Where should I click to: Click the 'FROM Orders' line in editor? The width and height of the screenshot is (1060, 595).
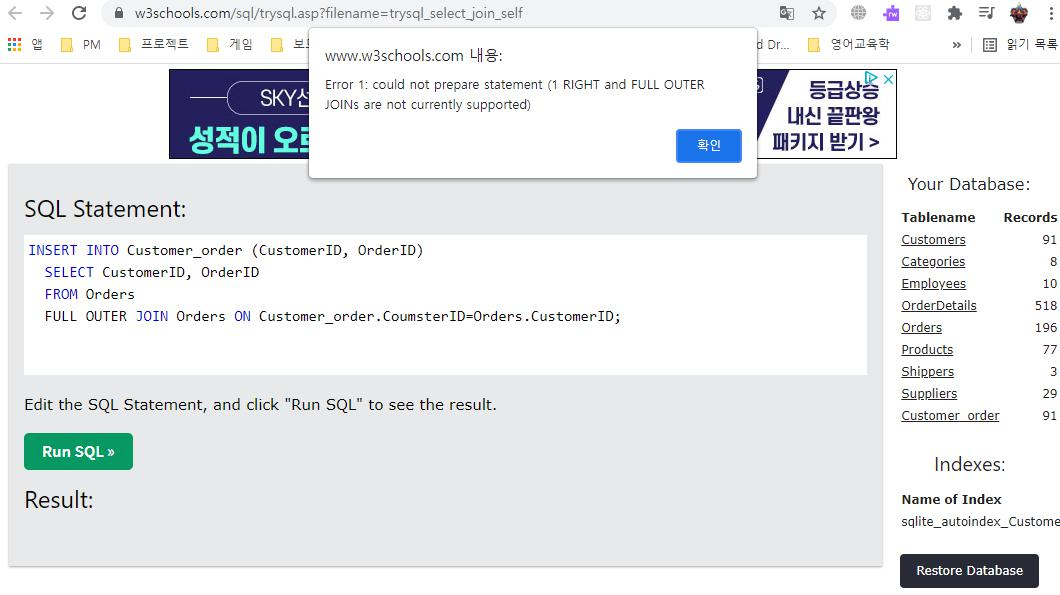point(89,294)
